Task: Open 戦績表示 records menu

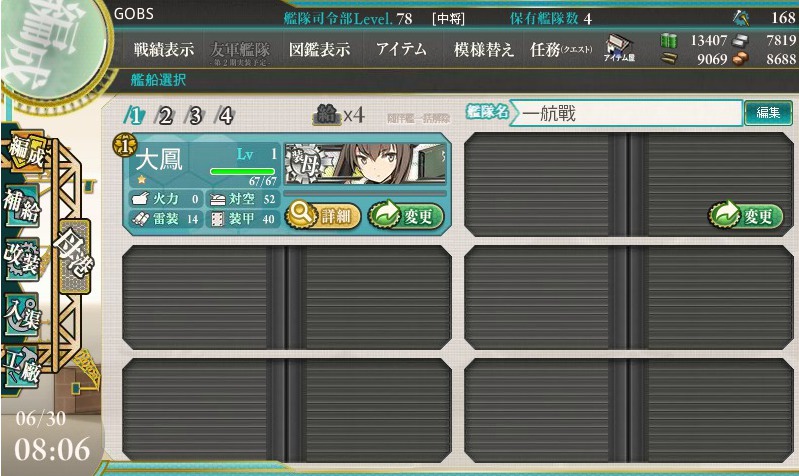Action: (x=164, y=49)
